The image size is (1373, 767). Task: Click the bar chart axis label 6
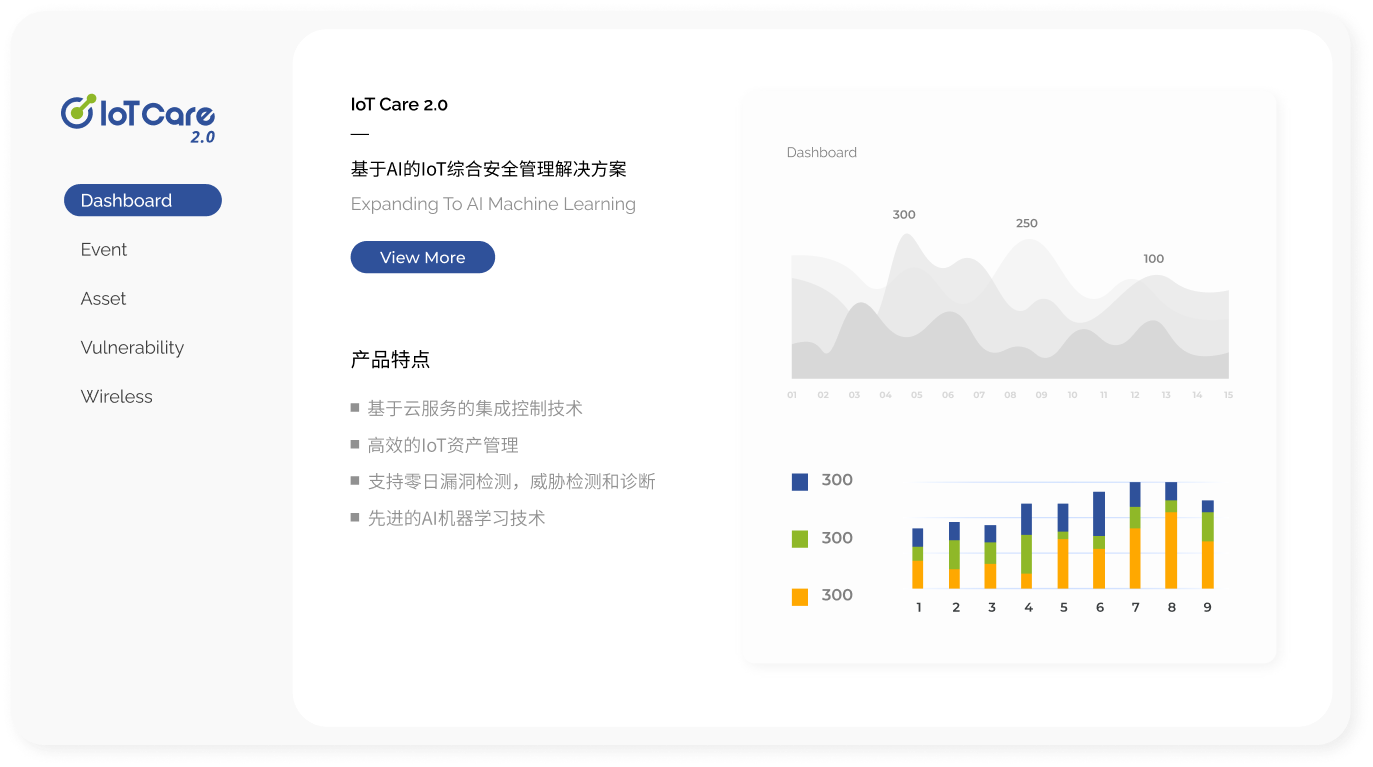click(1100, 607)
